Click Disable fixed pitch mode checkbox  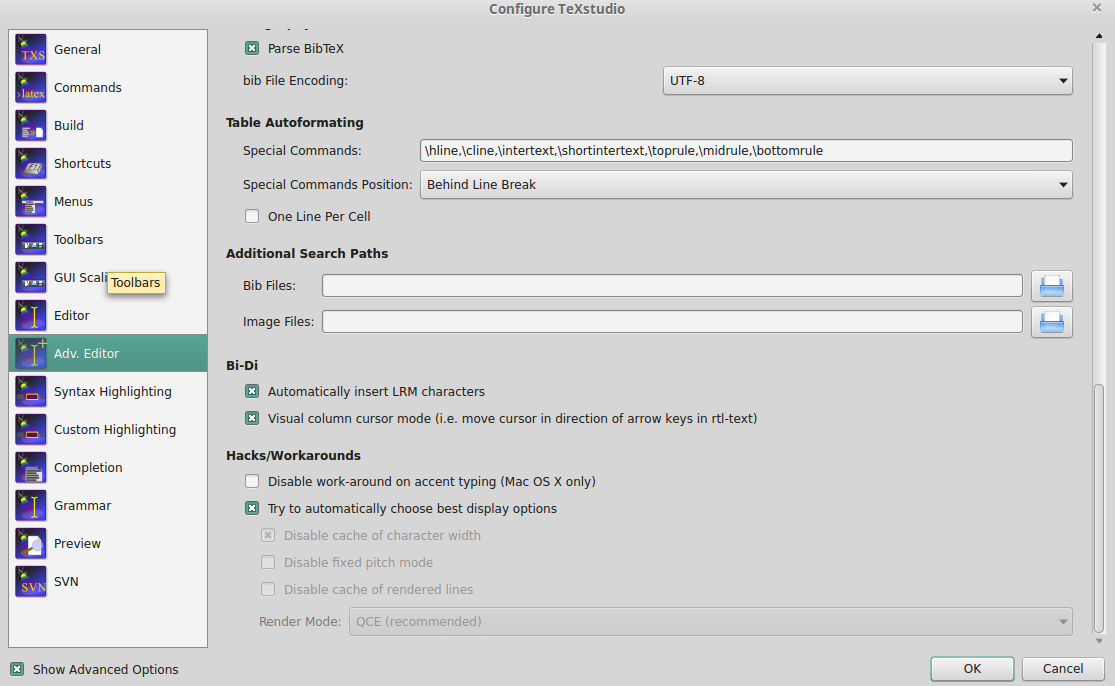268,562
